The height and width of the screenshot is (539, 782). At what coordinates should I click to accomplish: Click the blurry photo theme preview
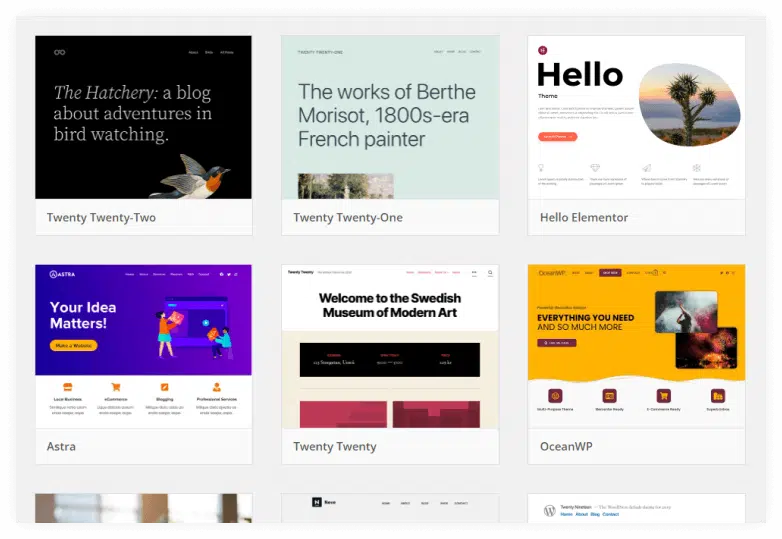(x=144, y=508)
